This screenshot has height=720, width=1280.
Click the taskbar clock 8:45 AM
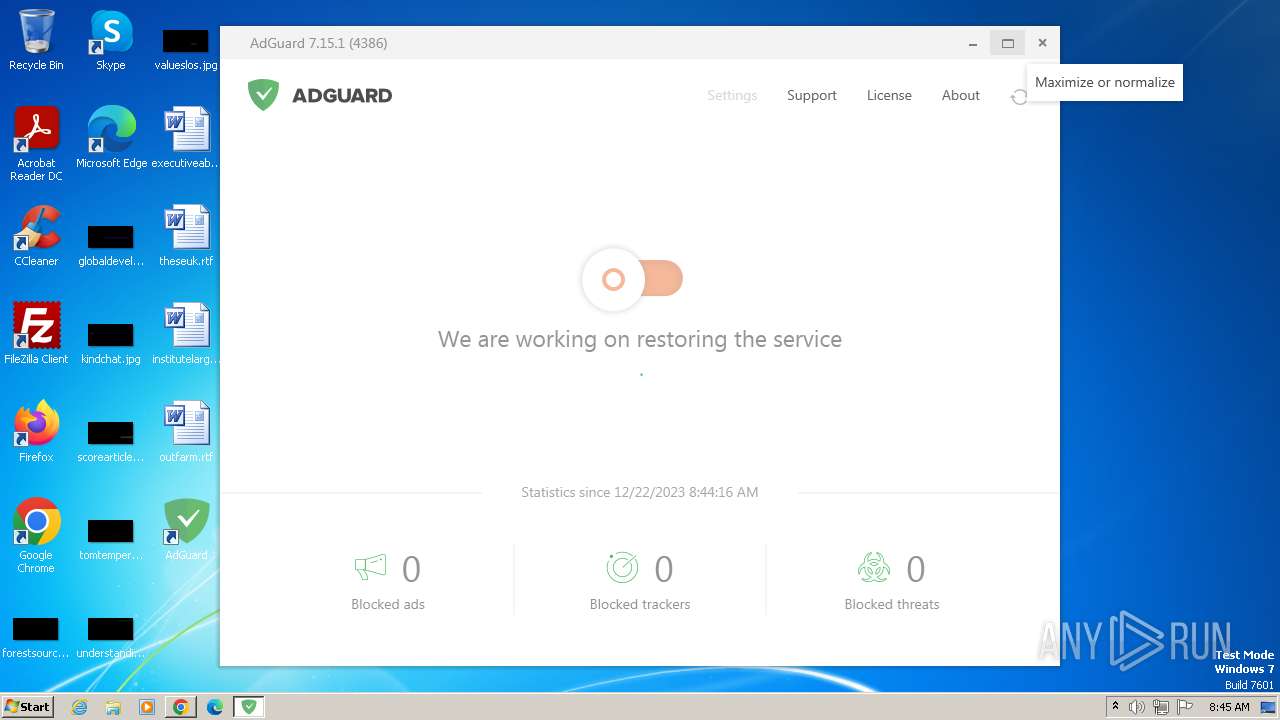[x=1229, y=707]
